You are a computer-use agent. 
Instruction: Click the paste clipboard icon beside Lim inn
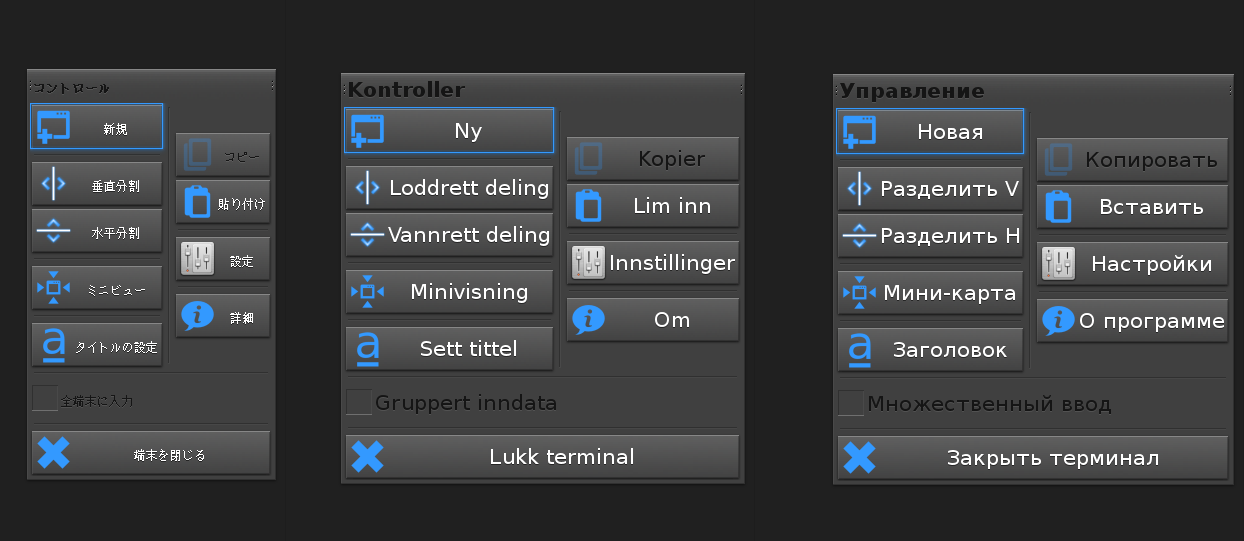tap(589, 206)
